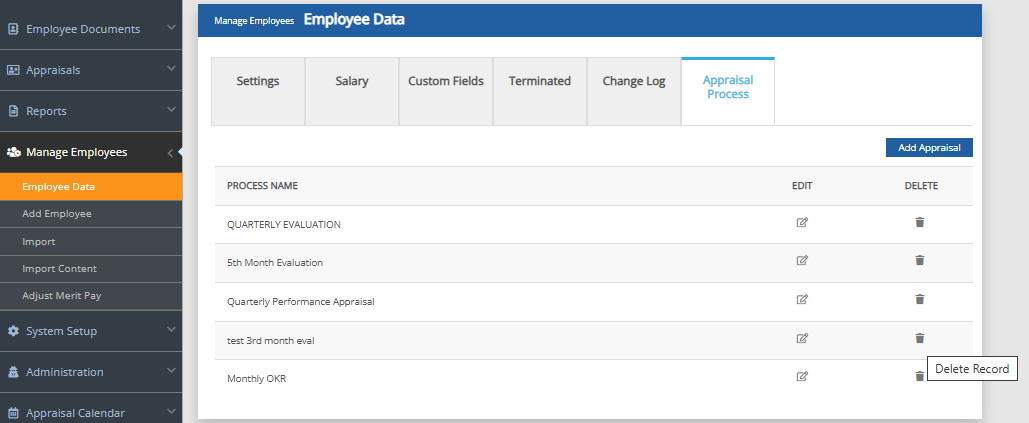Edit the 5th Month Evaluation process

click(802, 261)
